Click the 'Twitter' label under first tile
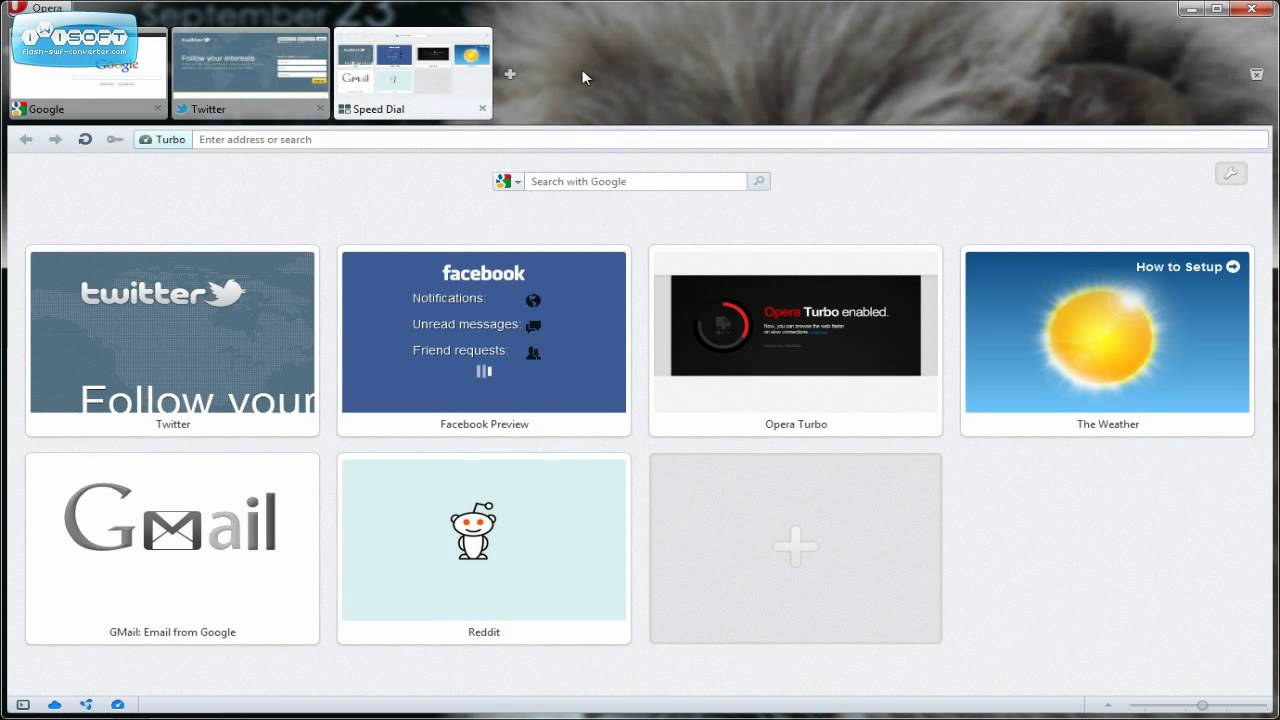1280x720 pixels. tap(173, 424)
